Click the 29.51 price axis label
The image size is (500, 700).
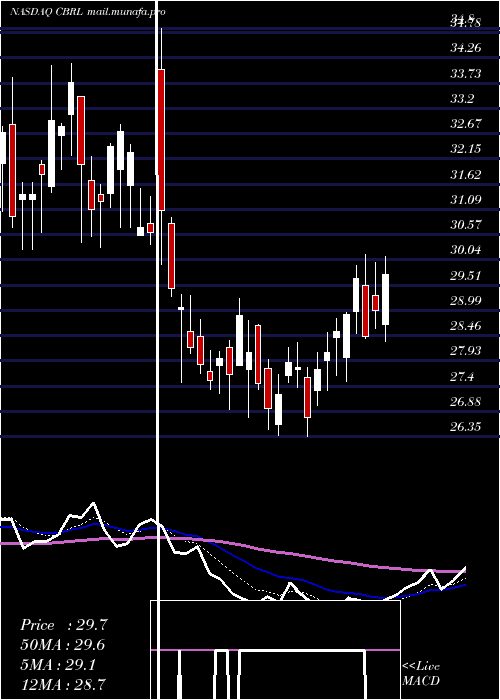pos(466,275)
